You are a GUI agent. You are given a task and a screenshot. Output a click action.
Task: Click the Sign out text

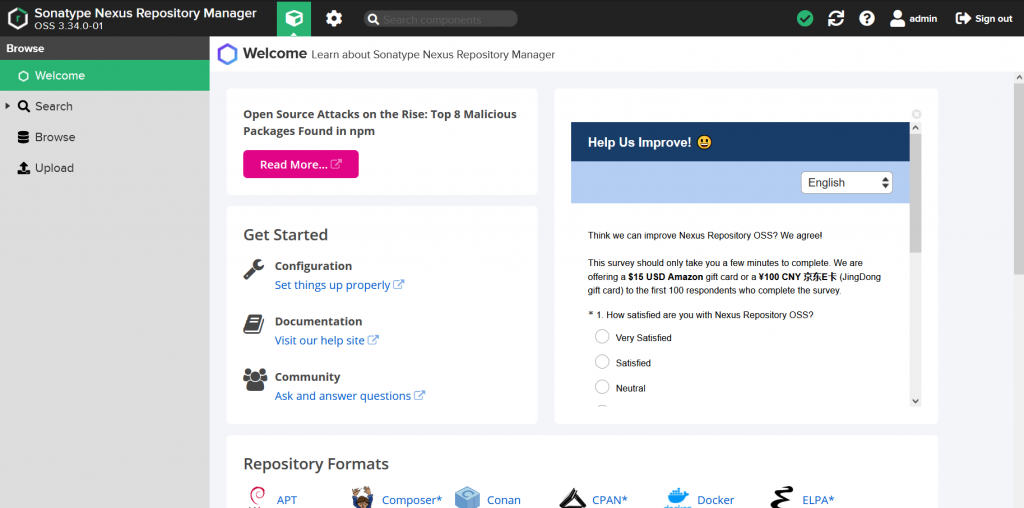pos(993,19)
